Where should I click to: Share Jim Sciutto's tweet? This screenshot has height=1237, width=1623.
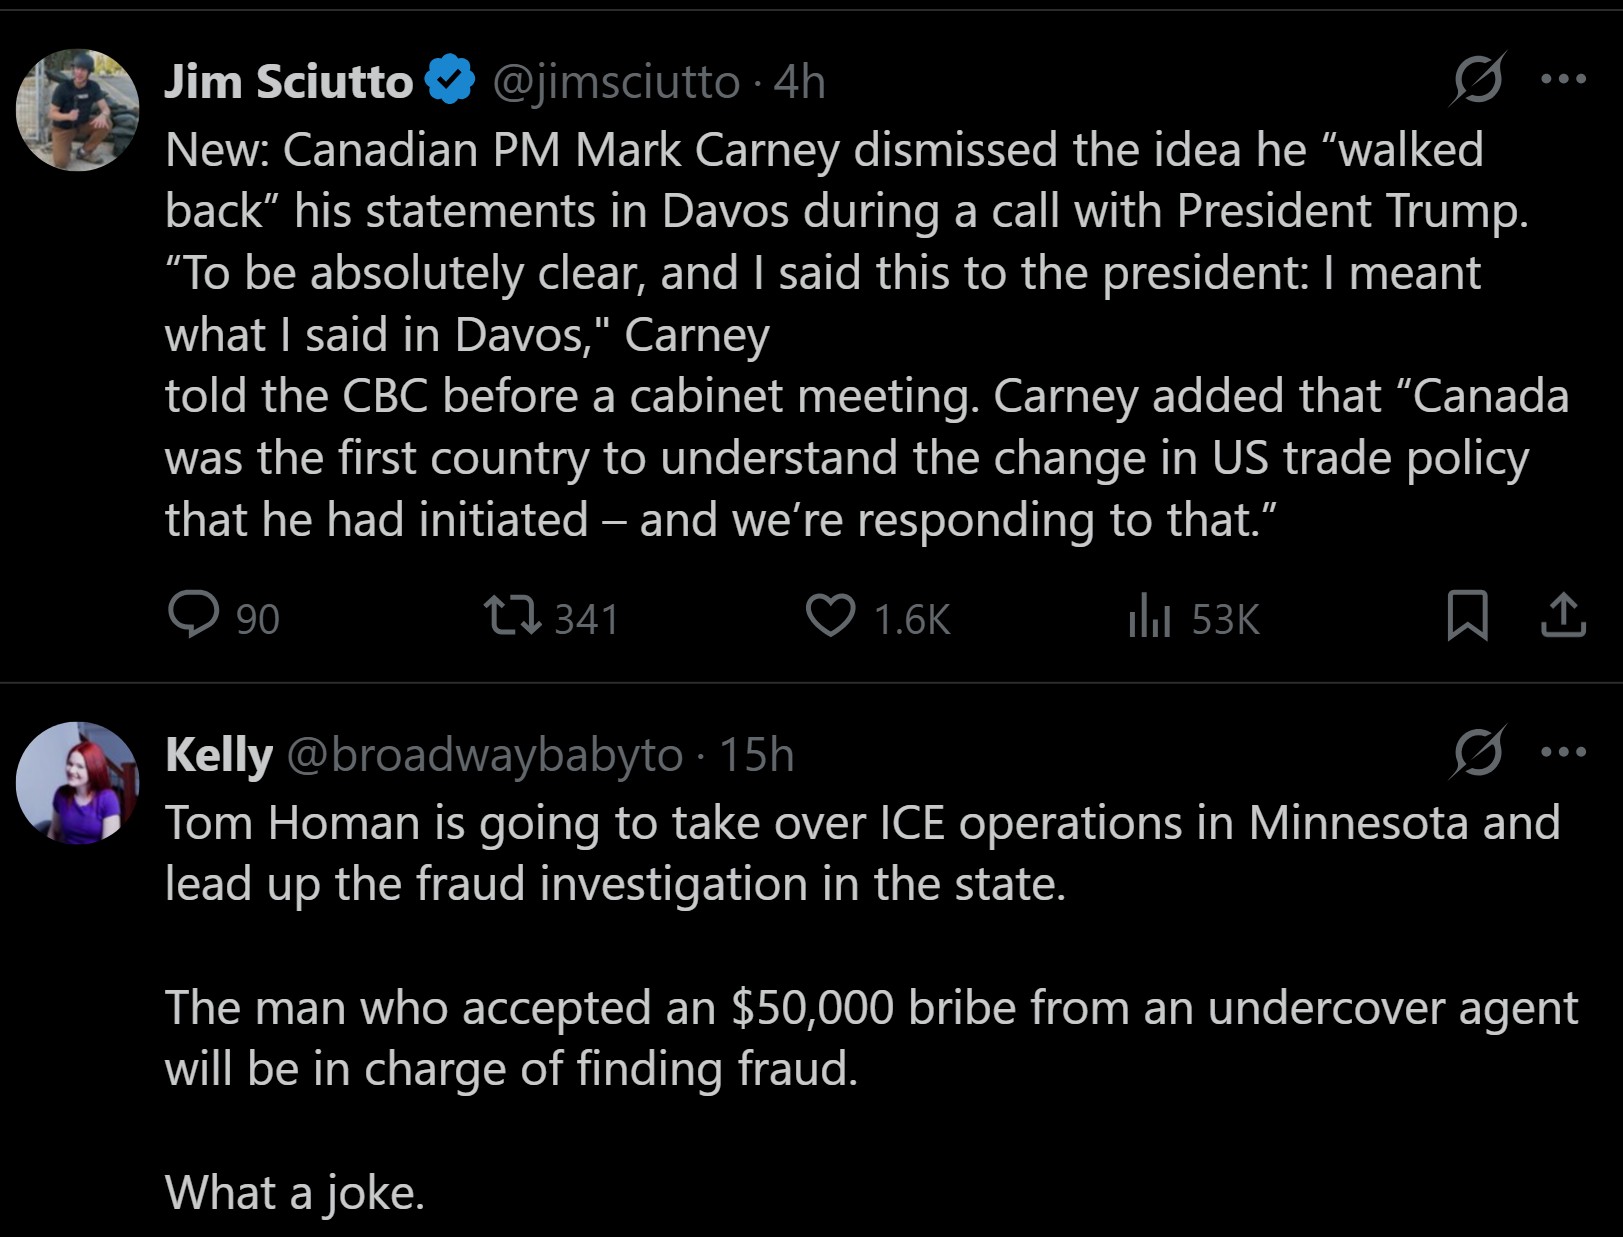(1563, 615)
